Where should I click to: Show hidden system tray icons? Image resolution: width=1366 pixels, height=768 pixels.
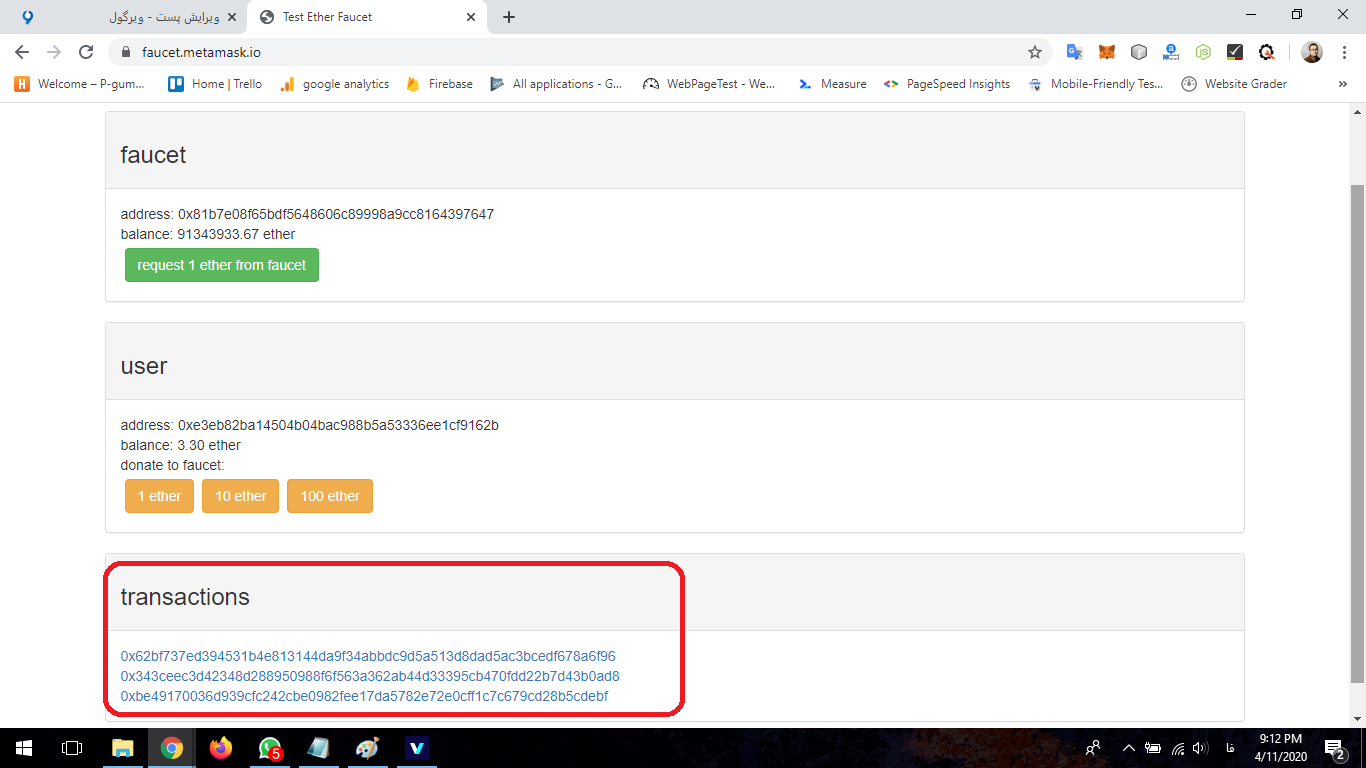point(1128,747)
